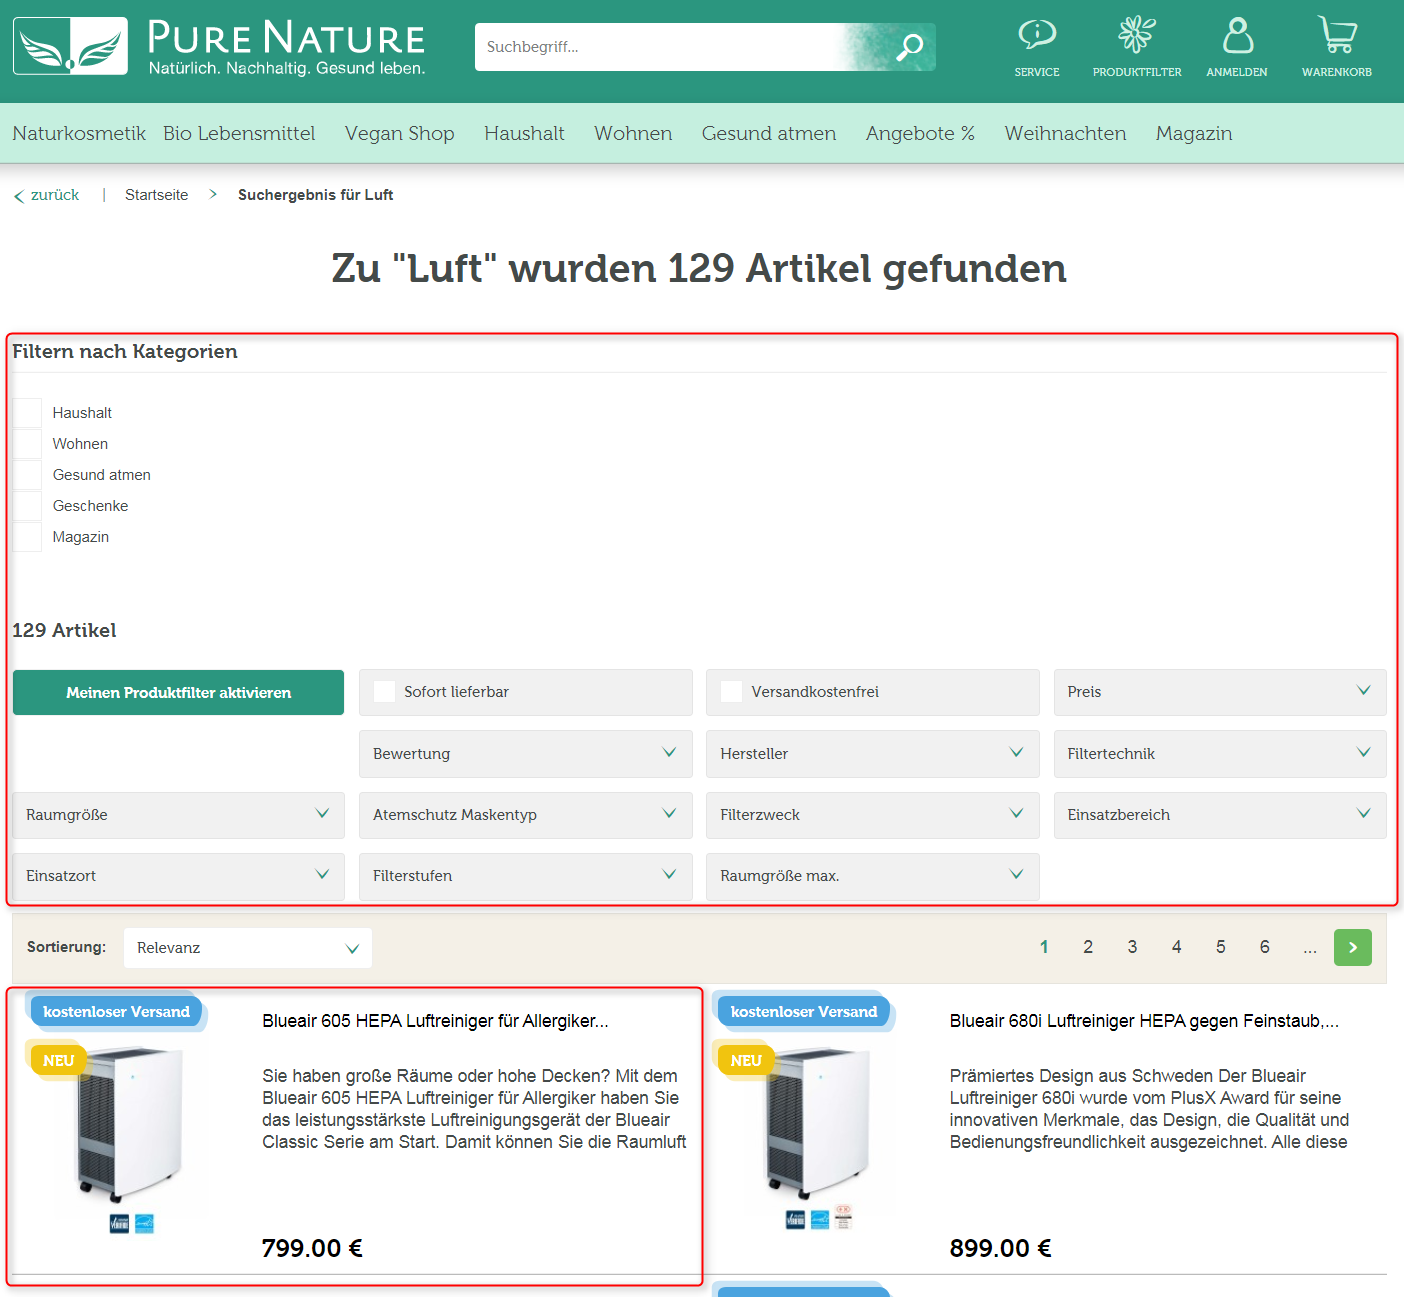Click the search magnifier icon
Viewport: 1404px width, 1297px height.
click(909, 47)
